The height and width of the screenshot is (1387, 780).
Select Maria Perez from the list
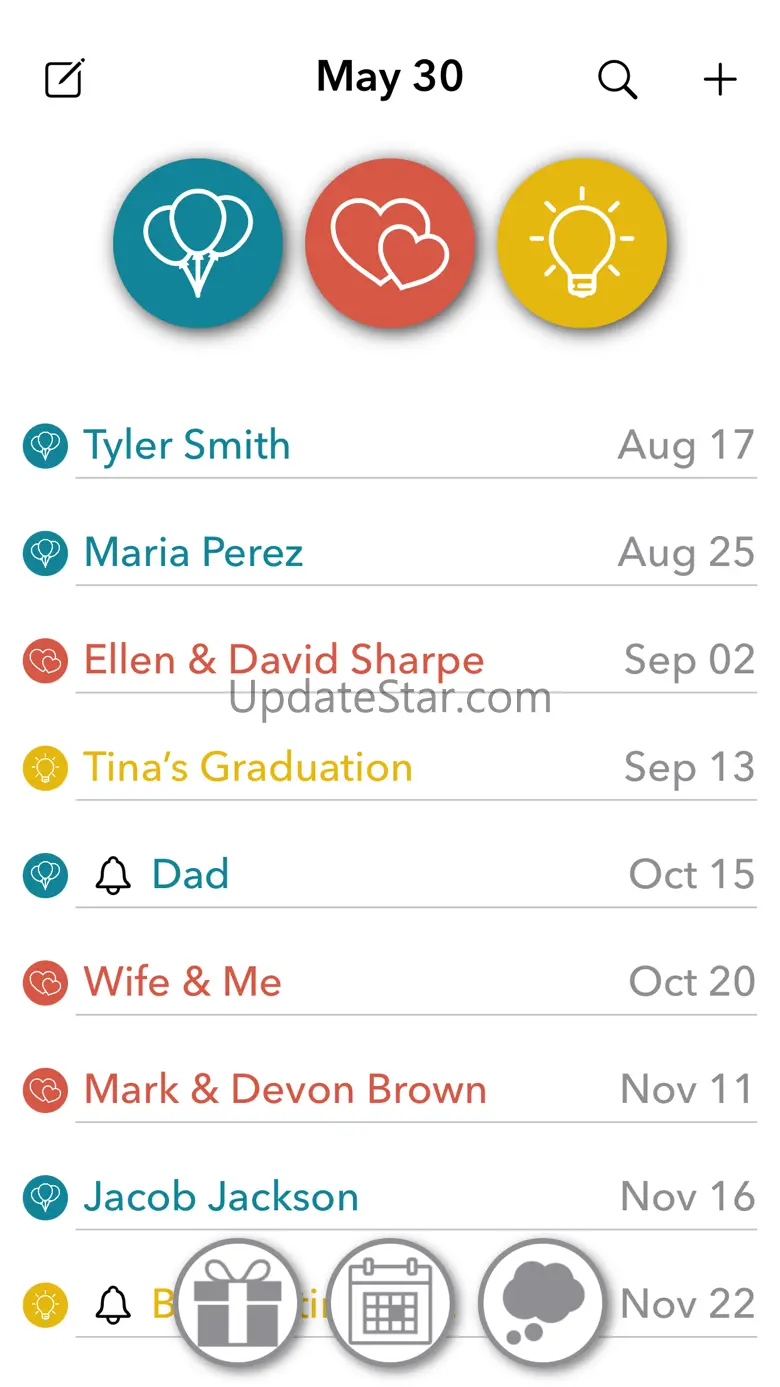coord(193,553)
